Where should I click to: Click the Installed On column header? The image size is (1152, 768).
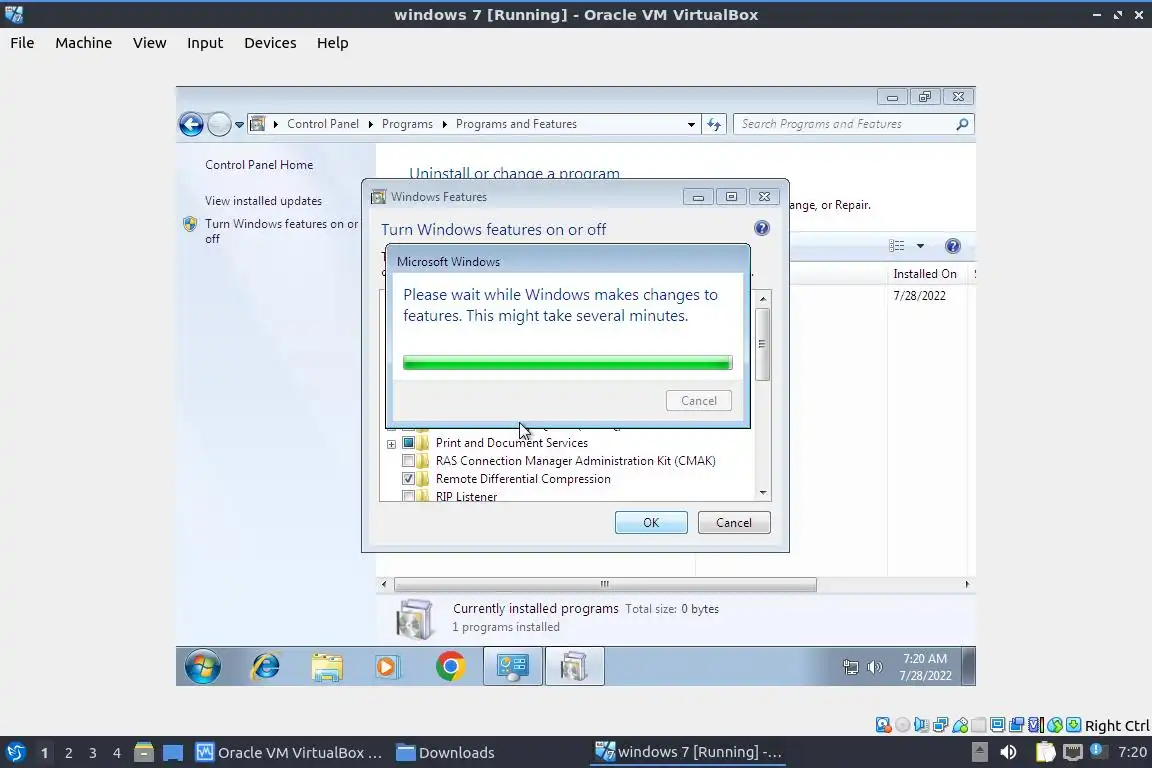(924, 273)
